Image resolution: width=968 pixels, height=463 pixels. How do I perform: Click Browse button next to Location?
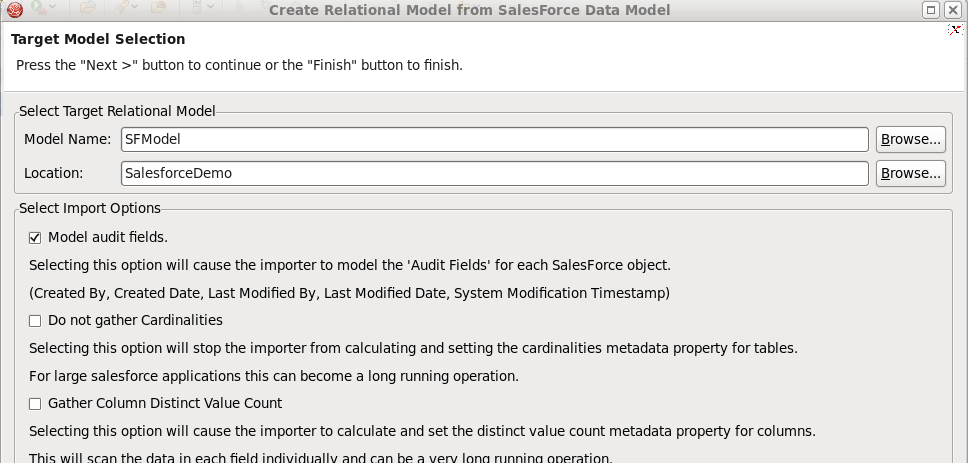point(910,173)
